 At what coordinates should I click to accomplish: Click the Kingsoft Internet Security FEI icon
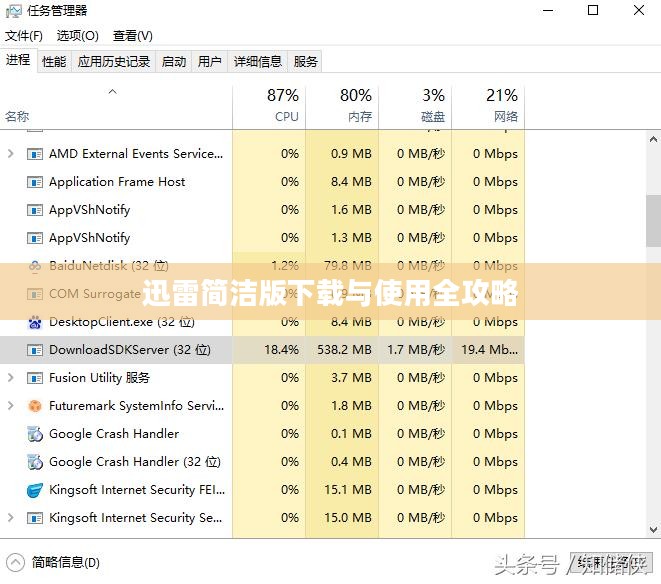[35, 490]
